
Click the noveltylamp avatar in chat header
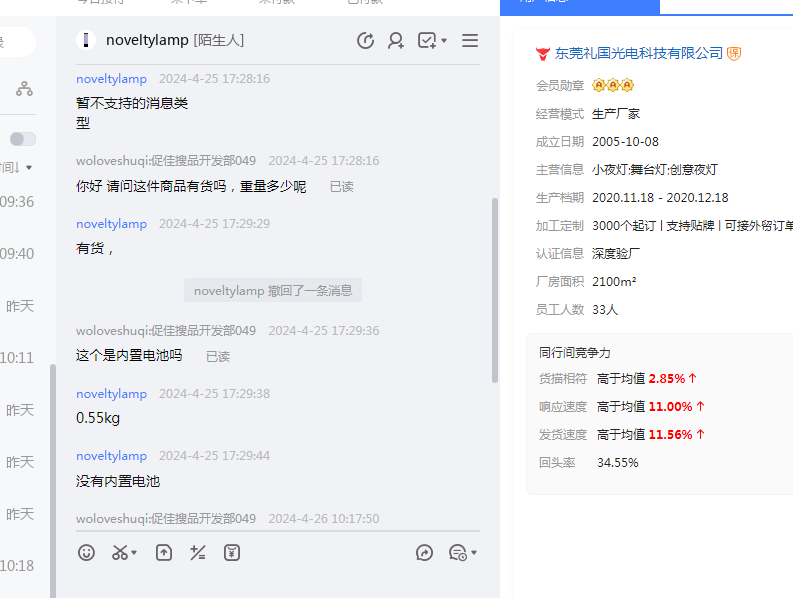(86, 40)
